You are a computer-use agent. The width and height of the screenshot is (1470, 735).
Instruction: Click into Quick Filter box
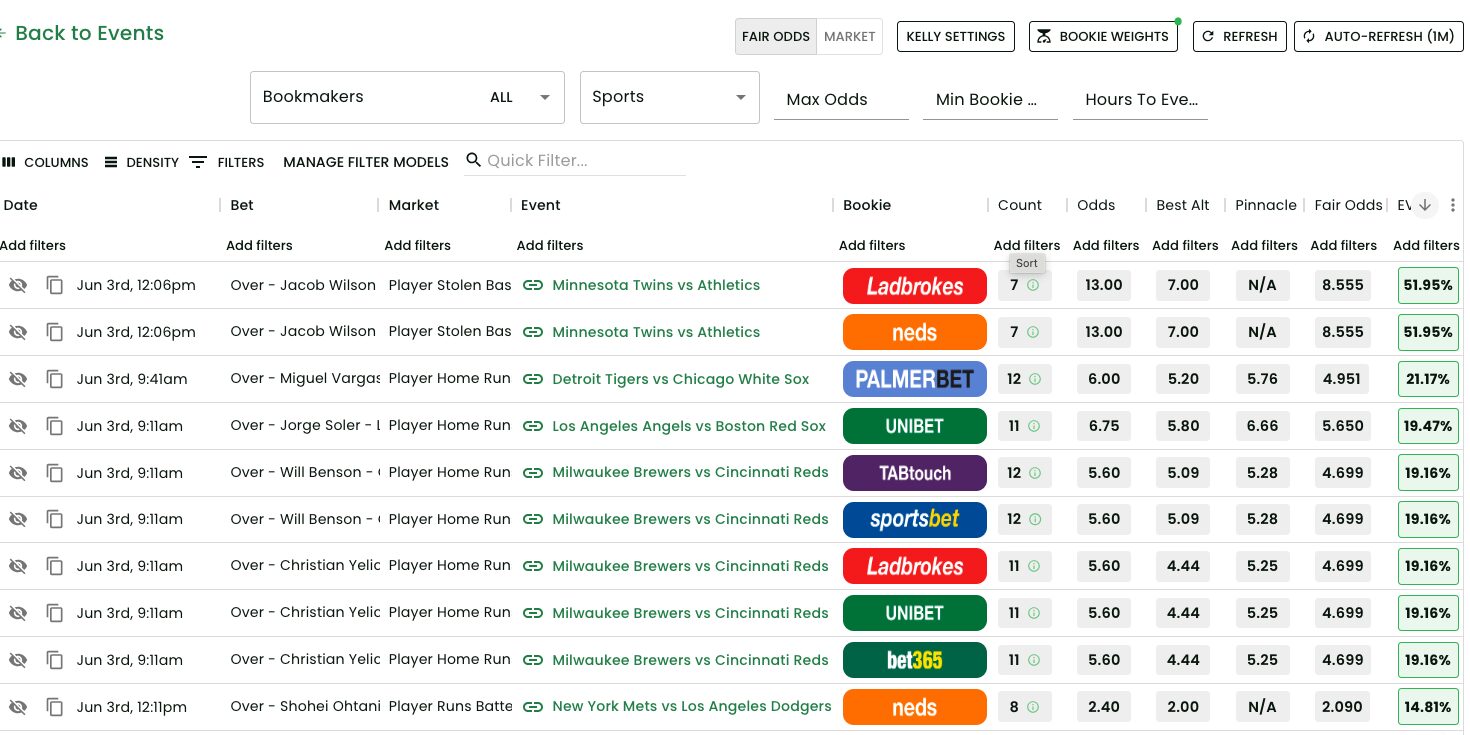click(x=585, y=161)
